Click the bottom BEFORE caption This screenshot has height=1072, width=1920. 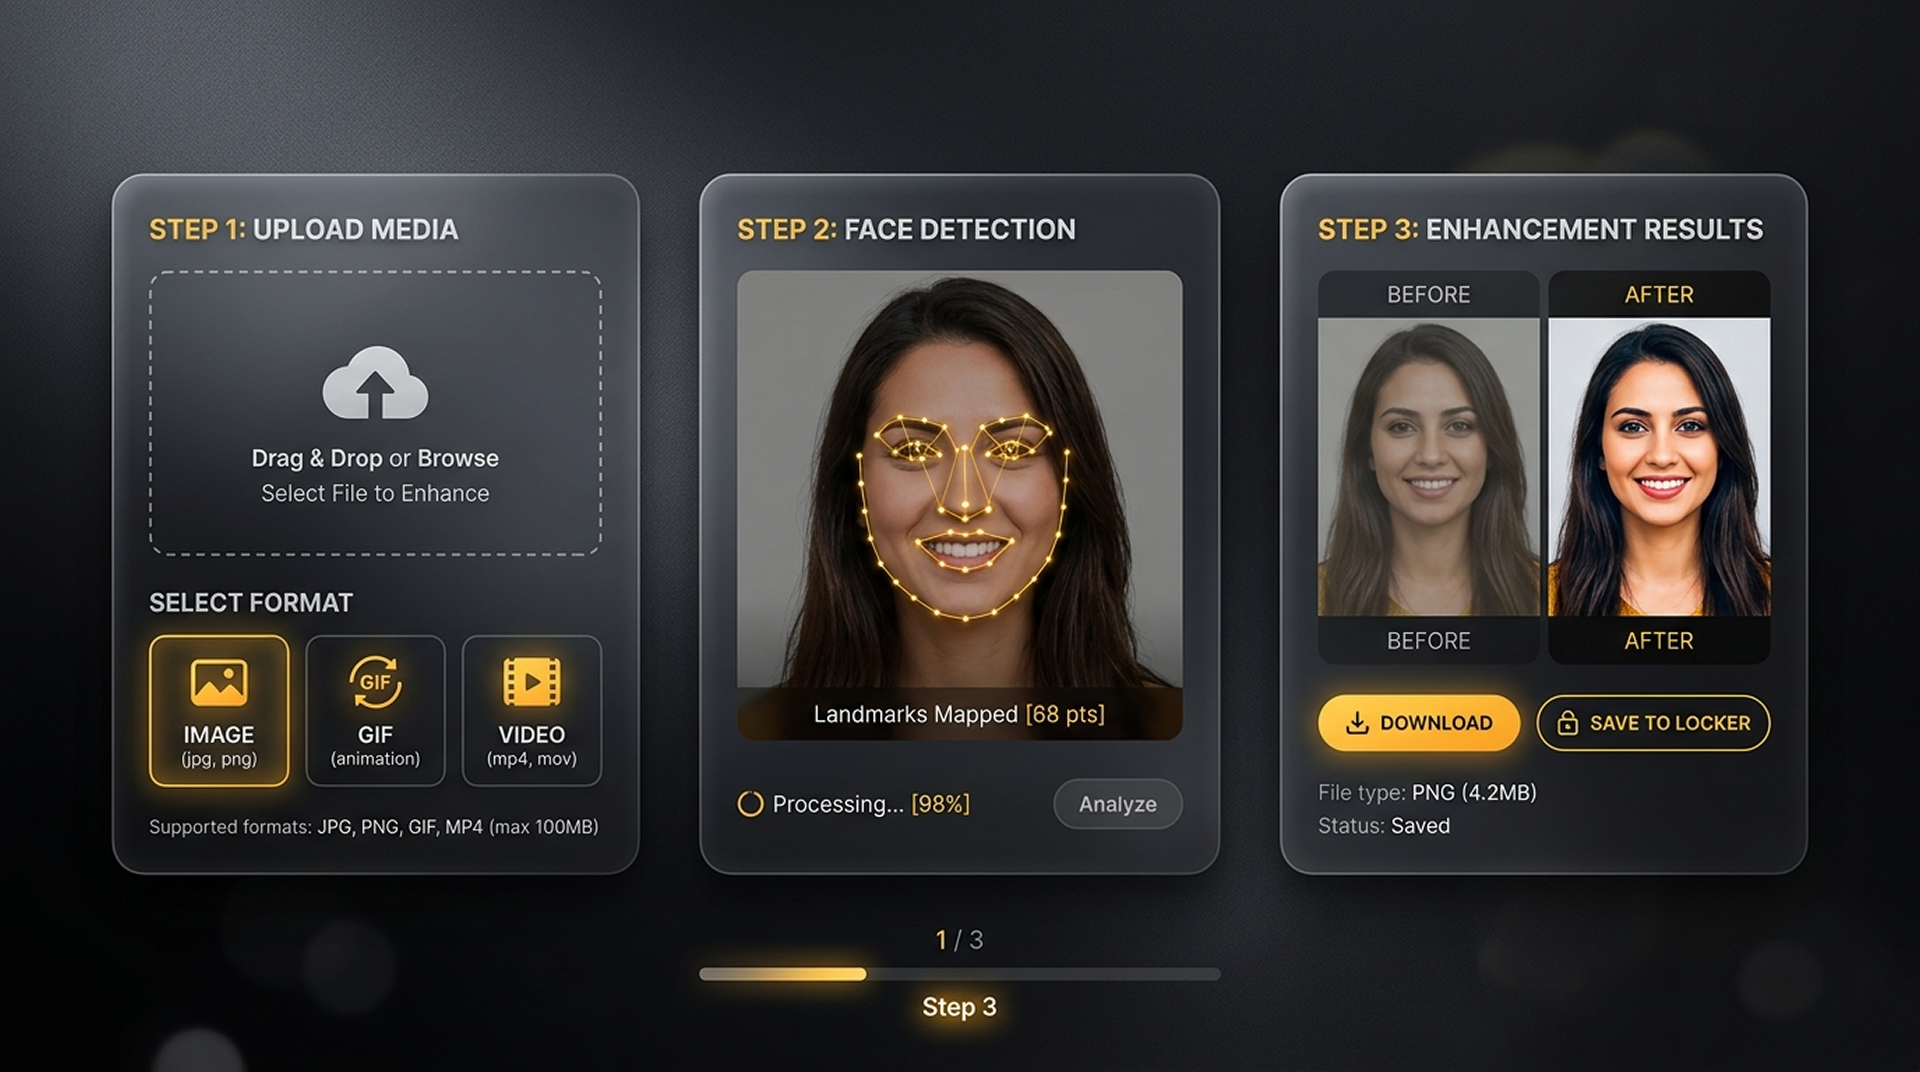(x=1428, y=641)
